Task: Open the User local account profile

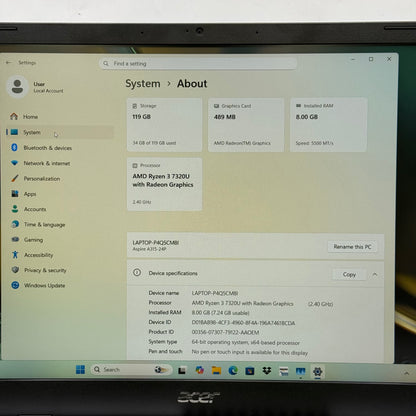Action: click(x=35, y=87)
